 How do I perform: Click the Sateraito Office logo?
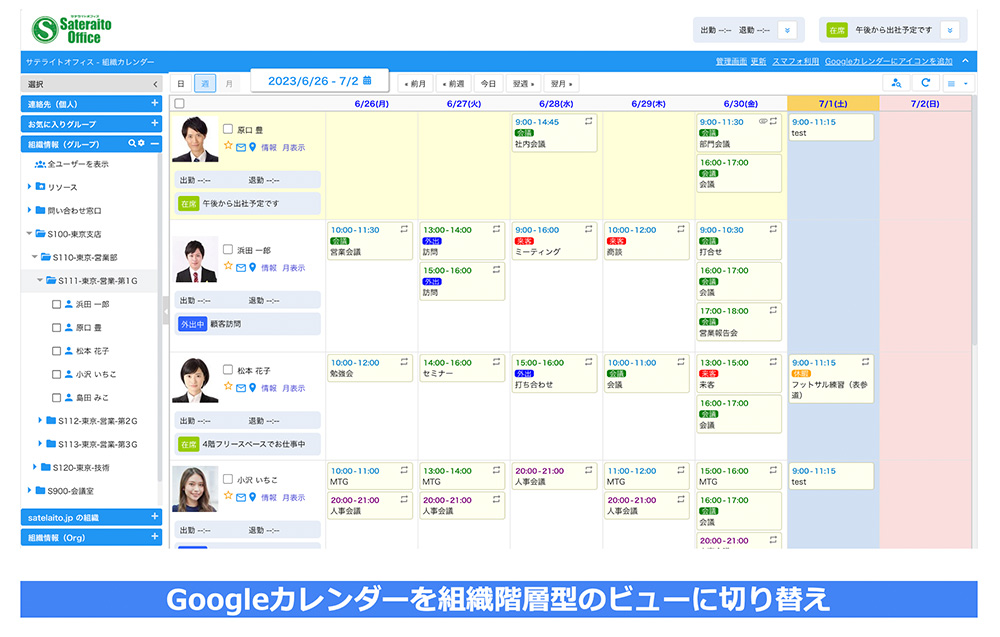click(x=71, y=29)
